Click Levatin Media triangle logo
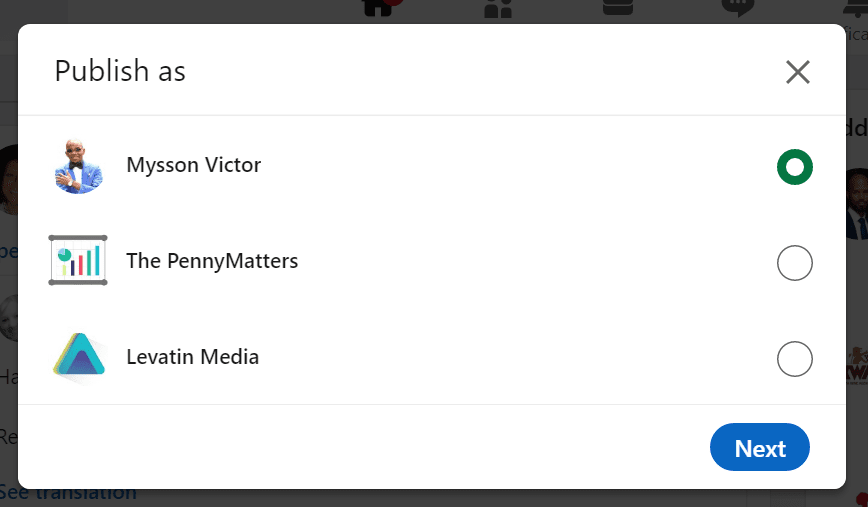Viewport: 868px width, 507px height. pos(79,357)
